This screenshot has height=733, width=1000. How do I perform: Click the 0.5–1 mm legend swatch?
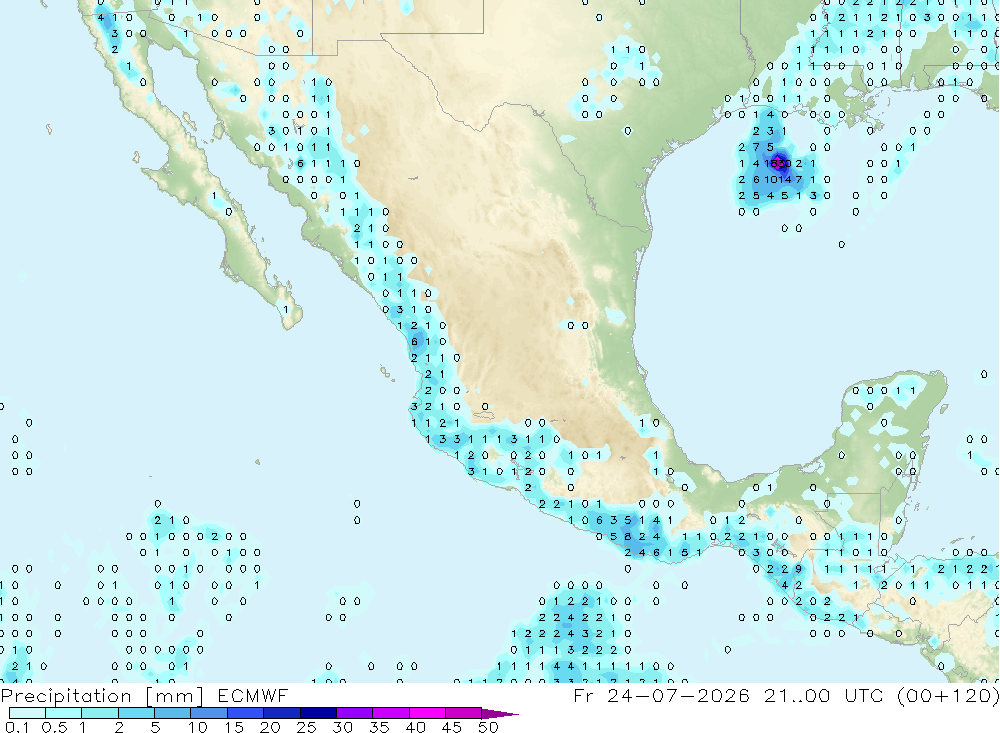tap(64, 713)
